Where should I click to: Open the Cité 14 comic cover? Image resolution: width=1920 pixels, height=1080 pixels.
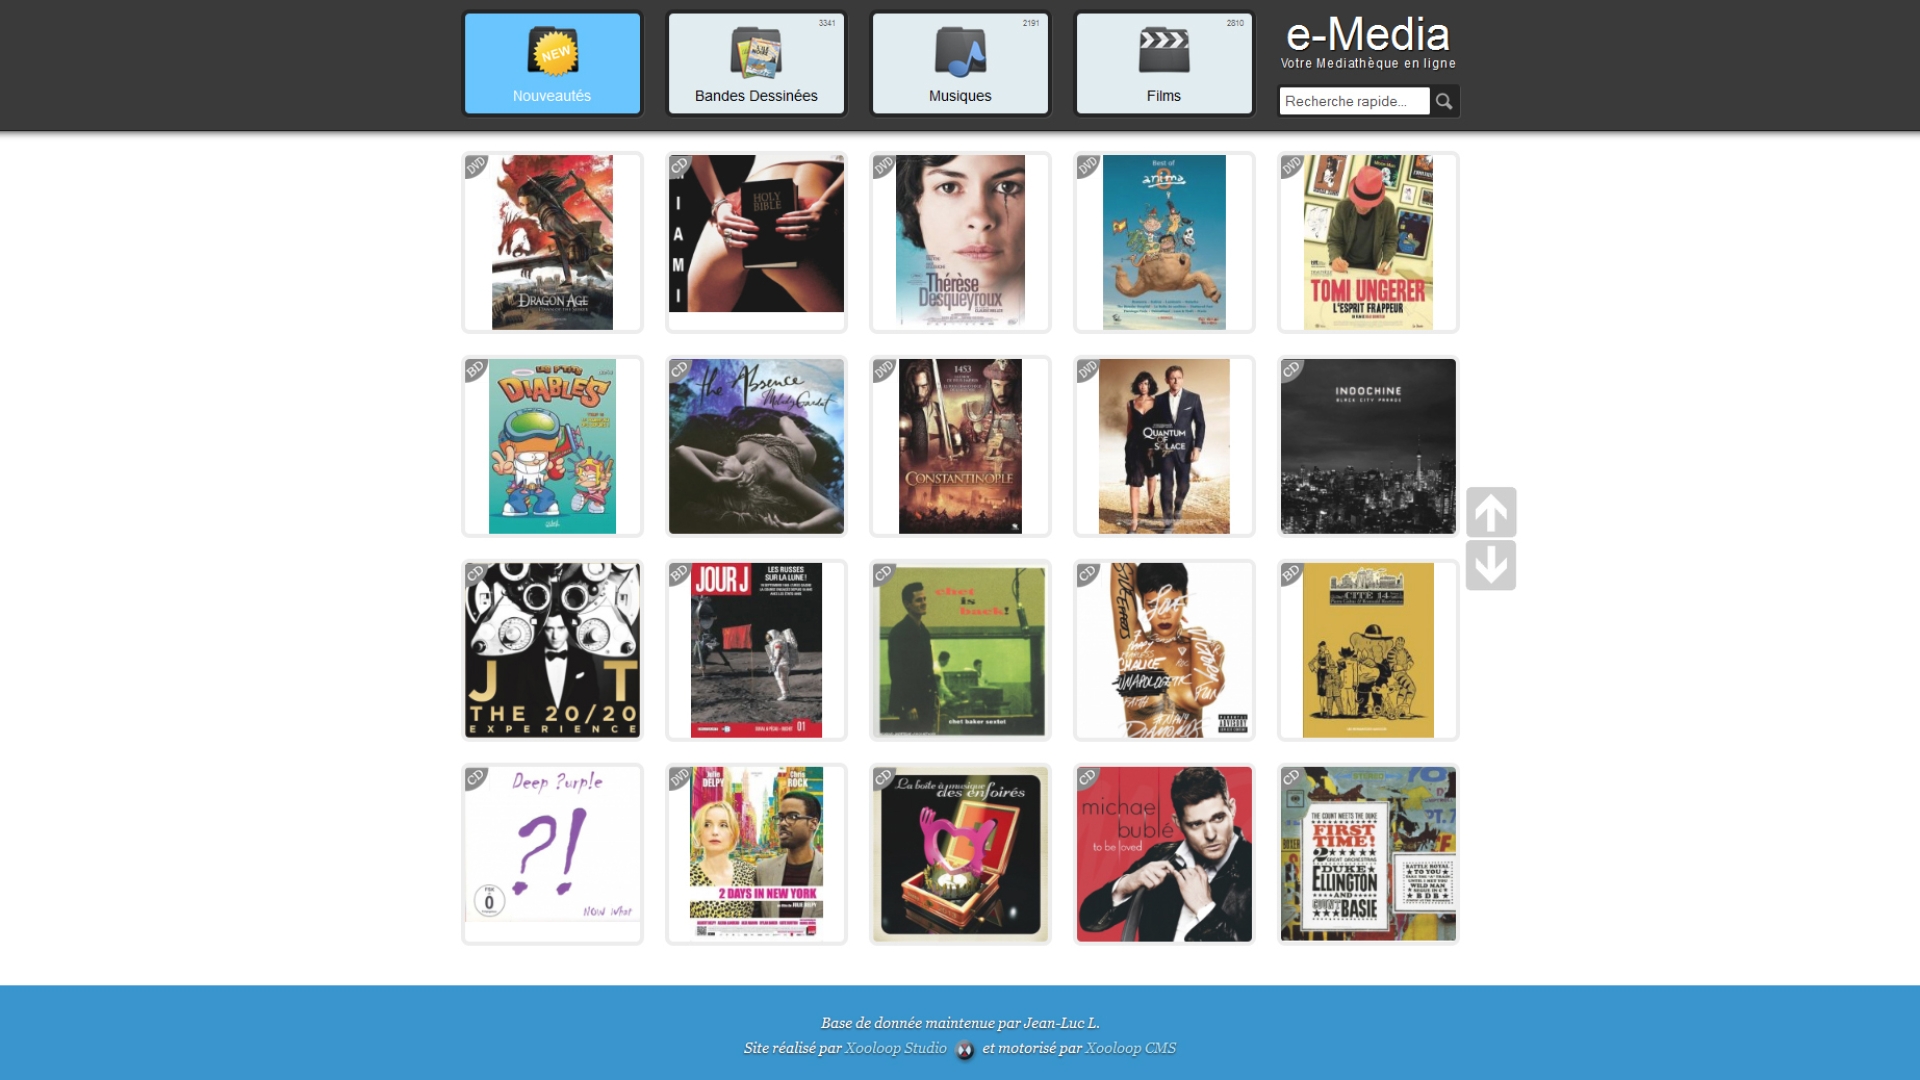[x=1368, y=650]
